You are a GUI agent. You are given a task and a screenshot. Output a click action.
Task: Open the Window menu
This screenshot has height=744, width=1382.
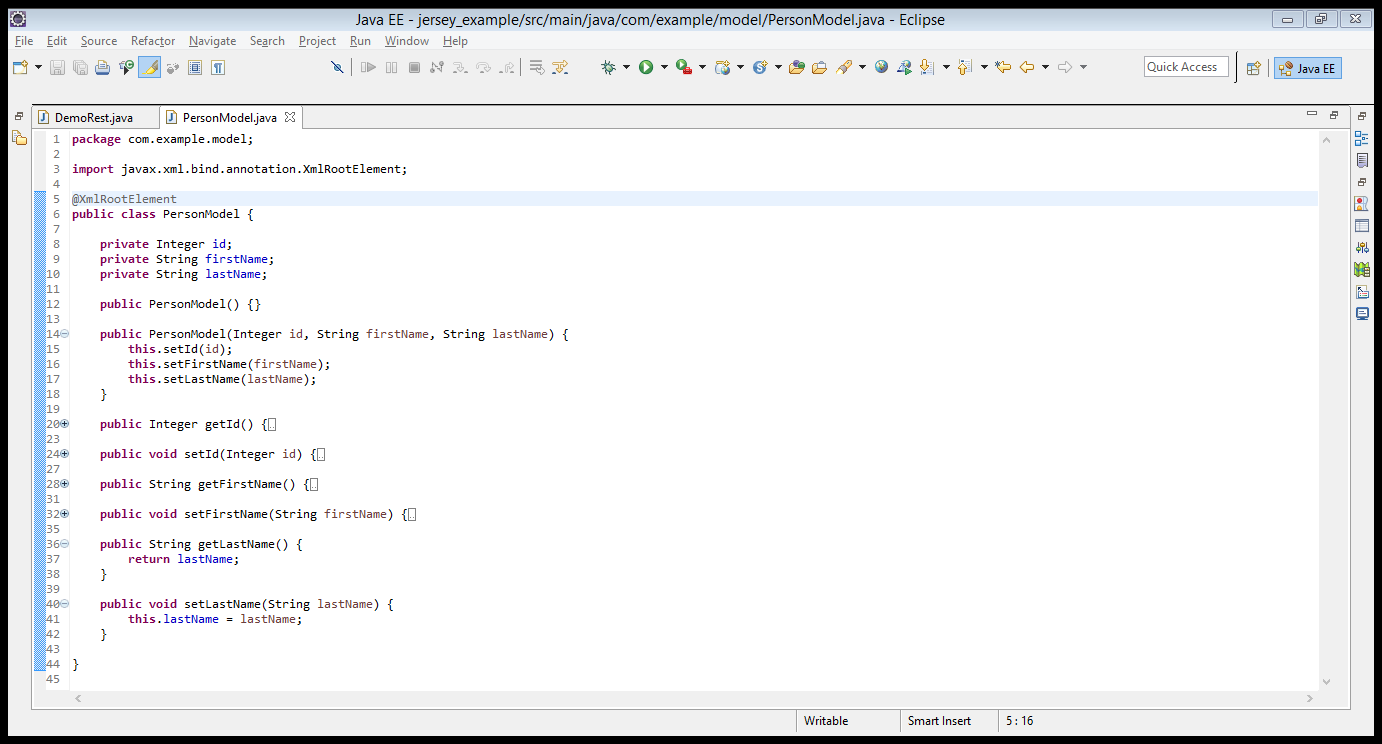[407, 41]
